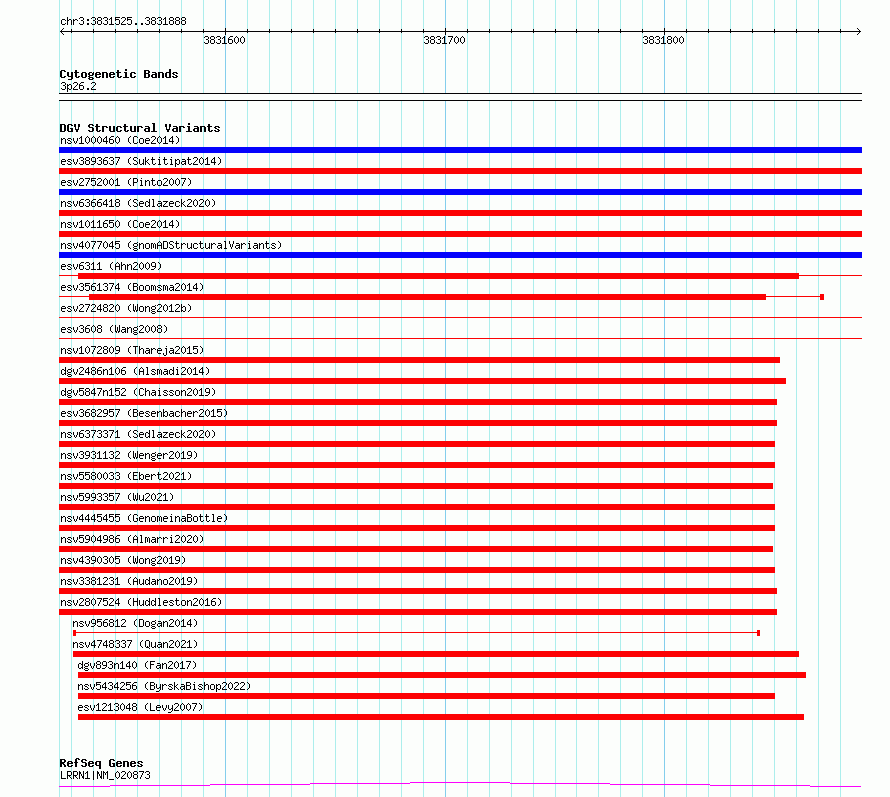Click the nsv5580033 (Ebert2021) label
This screenshot has height=797, width=890.
(x=126, y=476)
